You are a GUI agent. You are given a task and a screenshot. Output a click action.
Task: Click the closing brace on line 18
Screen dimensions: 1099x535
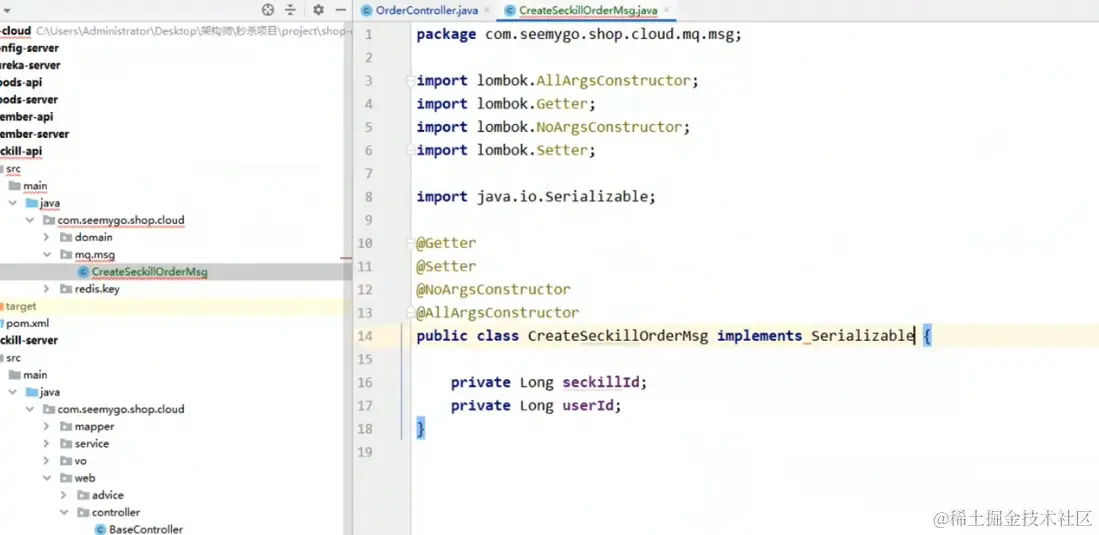[421, 428]
